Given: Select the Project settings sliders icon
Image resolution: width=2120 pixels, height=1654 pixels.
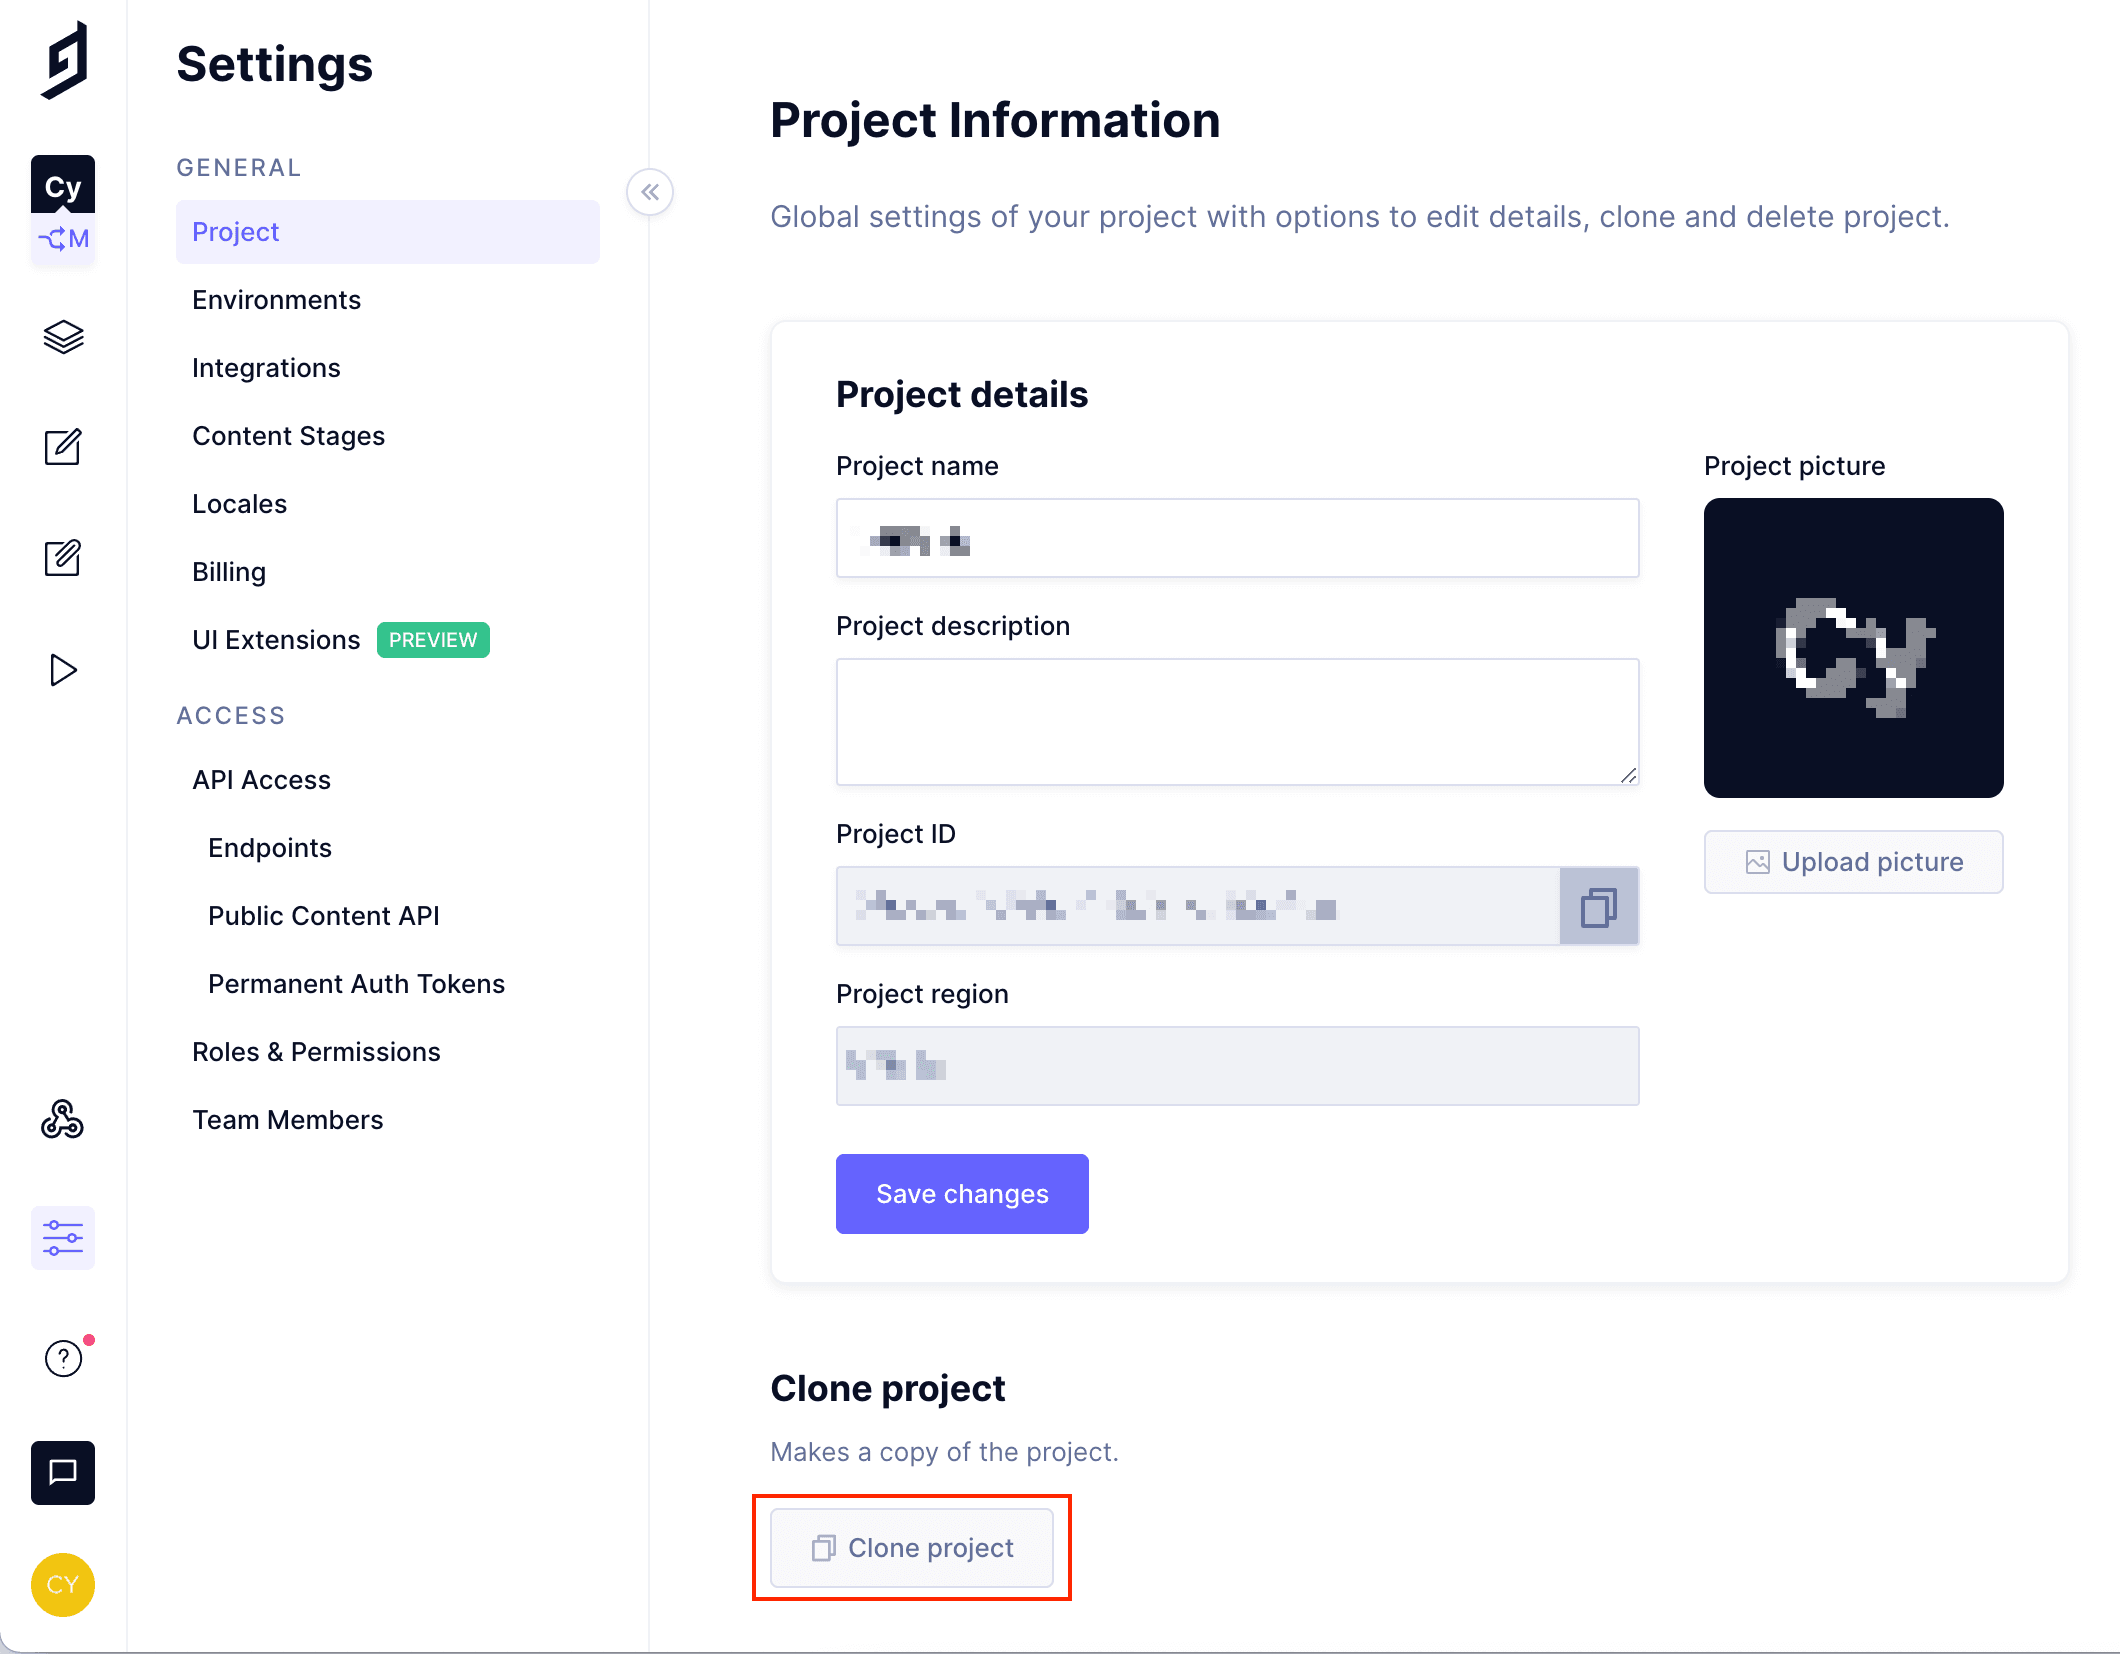Looking at the screenshot, I should 63,1237.
